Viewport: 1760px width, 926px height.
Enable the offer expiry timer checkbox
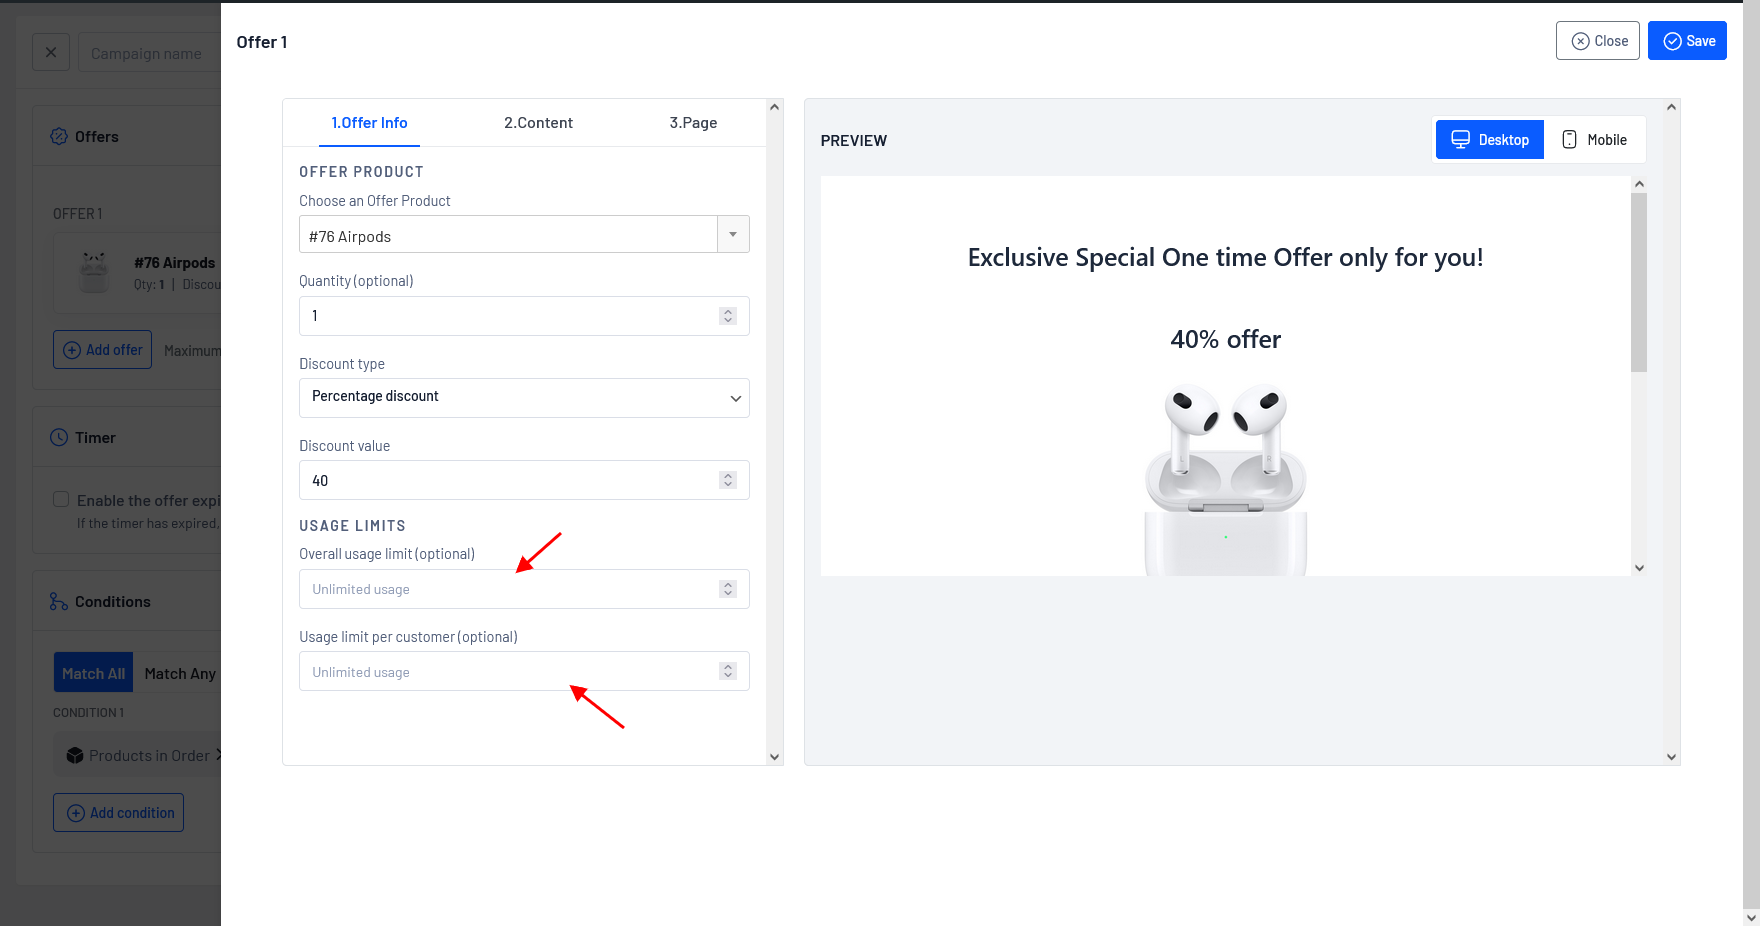pos(61,500)
